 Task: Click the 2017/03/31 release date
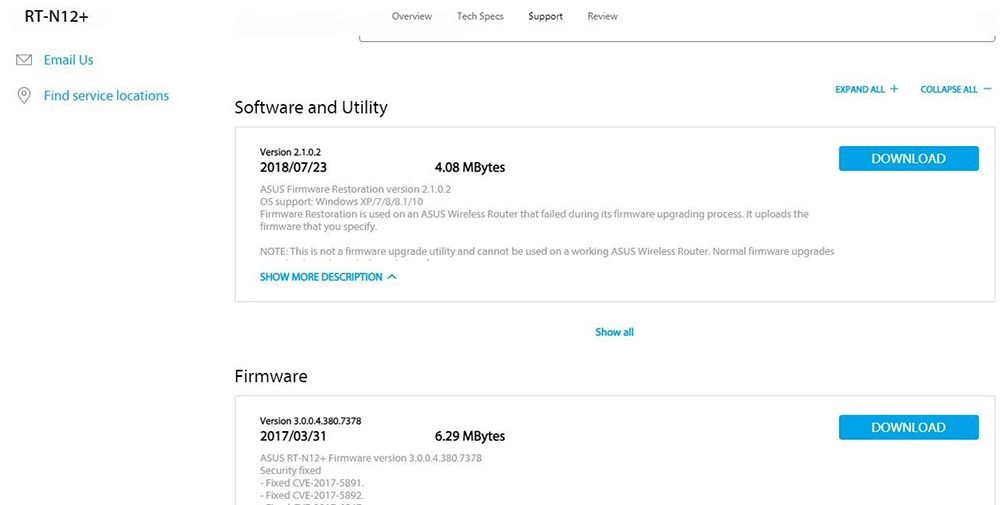[x=293, y=437]
